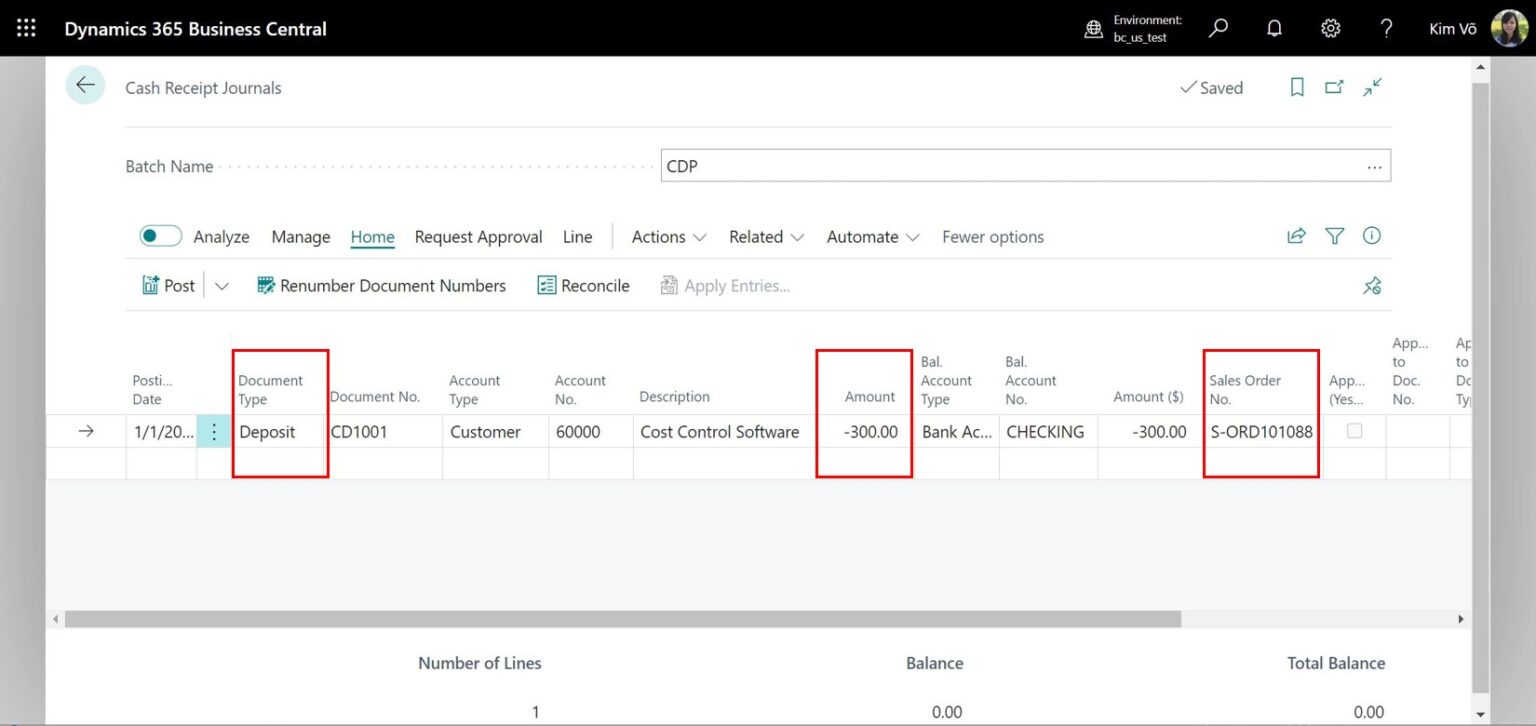The image size is (1536, 726).
Task: Click Kim Võ profile avatar
Action: tap(1509, 28)
